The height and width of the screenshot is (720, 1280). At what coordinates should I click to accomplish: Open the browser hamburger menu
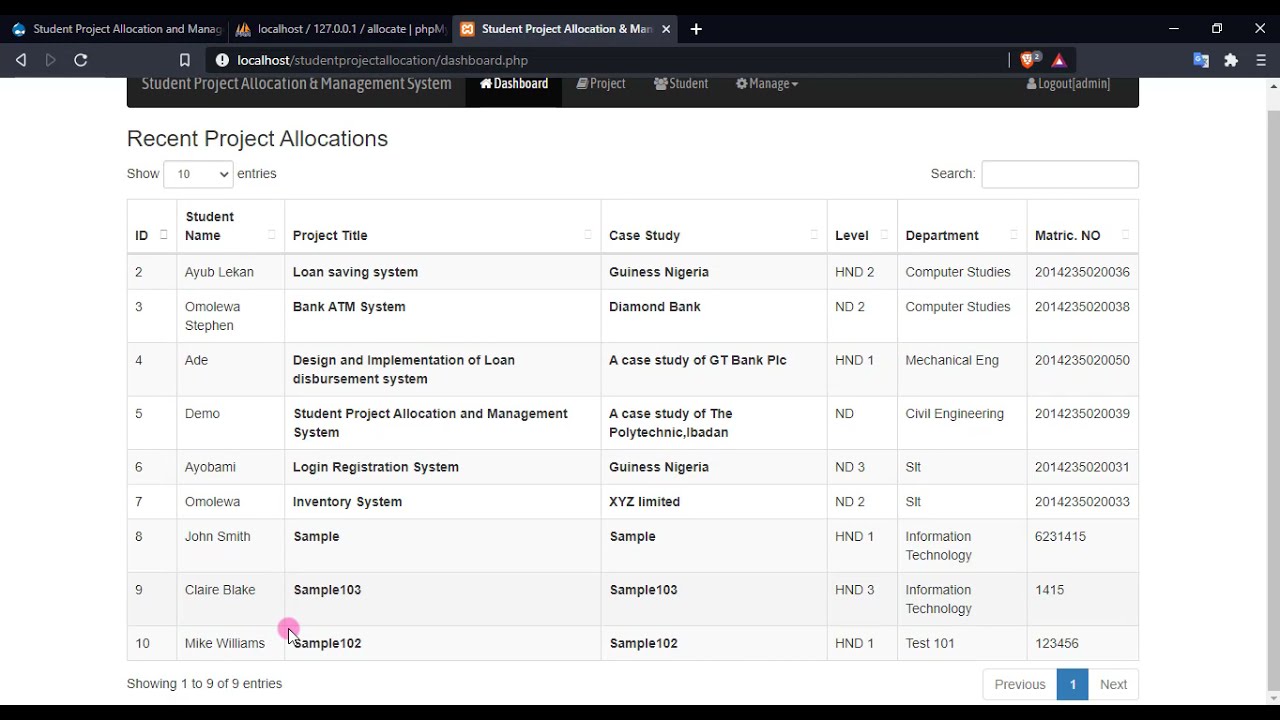pyautogui.click(x=1261, y=60)
